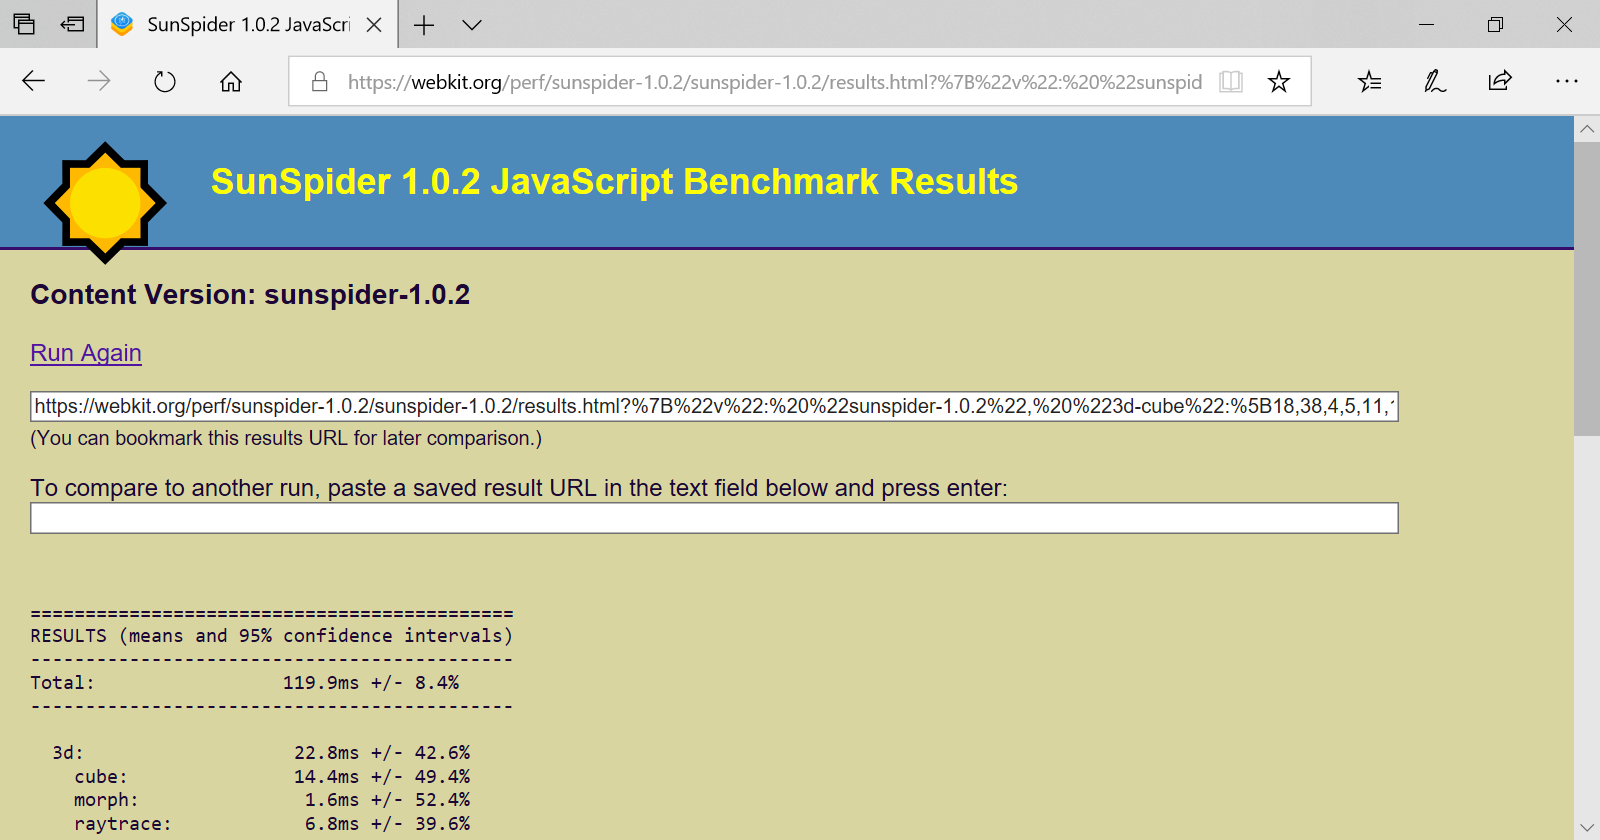Image resolution: width=1600 pixels, height=840 pixels.
Task: Open the browser home page
Action: [x=231, y=81]
